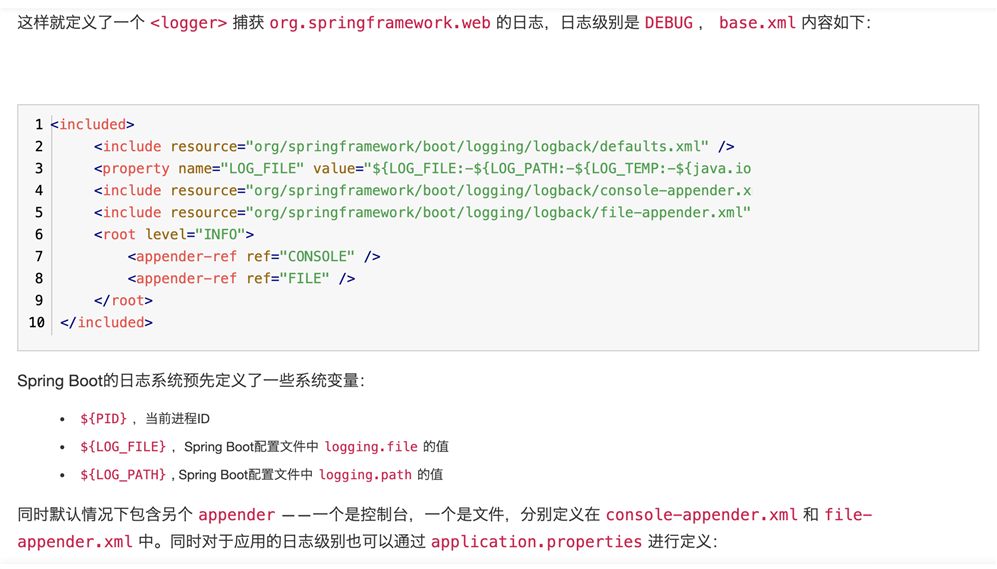Click logging.path inline code
Screen dimensions: 997x569
pyautogui.click(x=365, y=474)
